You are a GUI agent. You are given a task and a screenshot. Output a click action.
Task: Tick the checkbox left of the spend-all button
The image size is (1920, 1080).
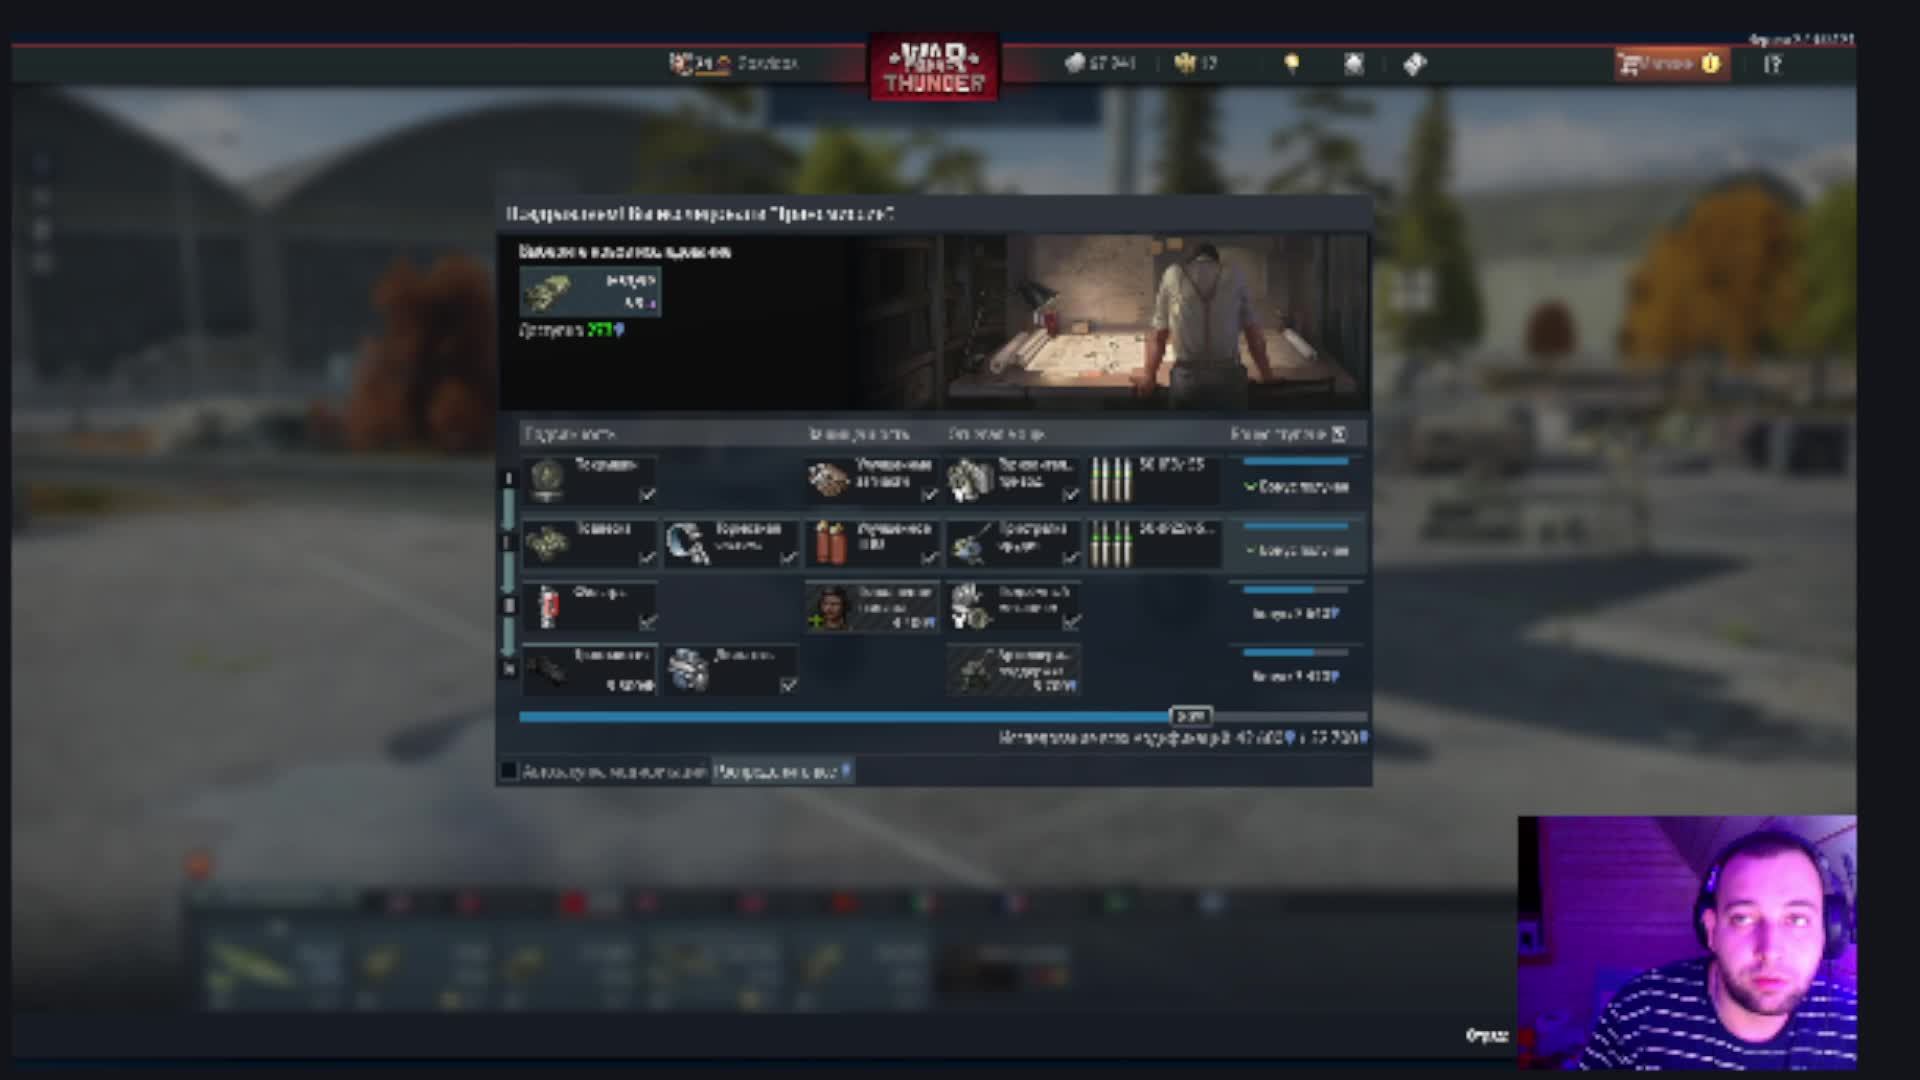pyautogui.click(x=509, y=771)
